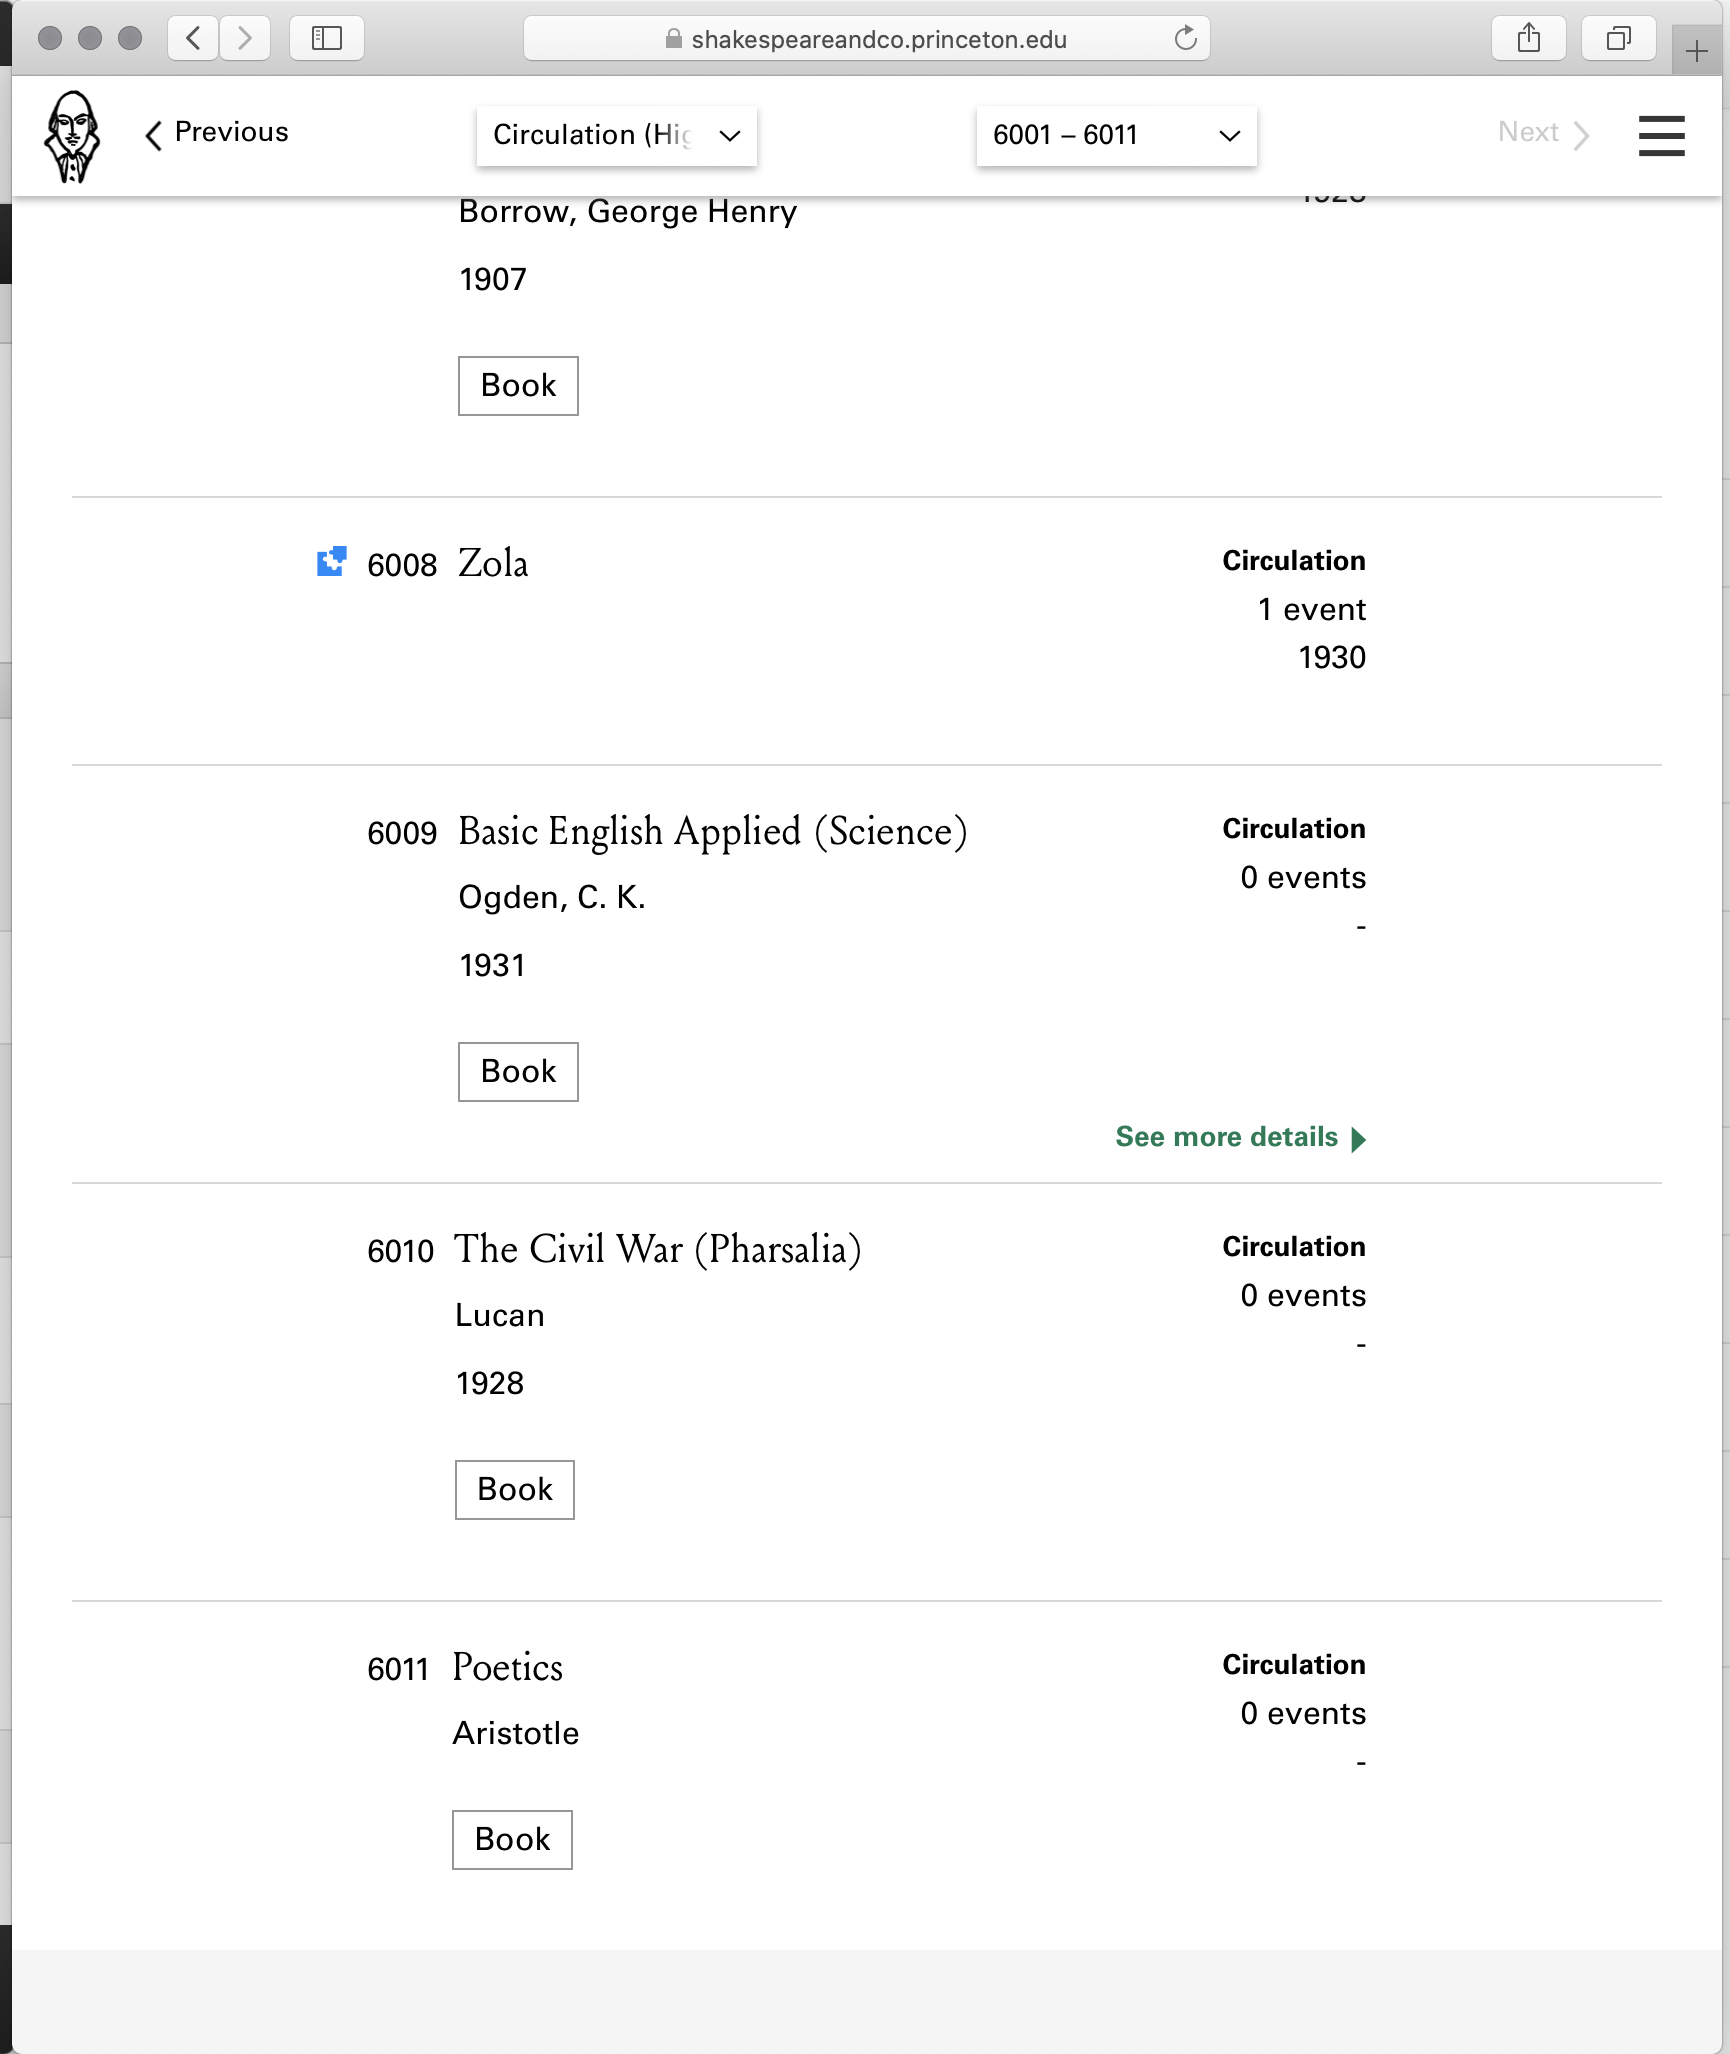Click Book button for The Civil War (Pharsalia)
1730x2054 pixels.
coord(514,1489)
